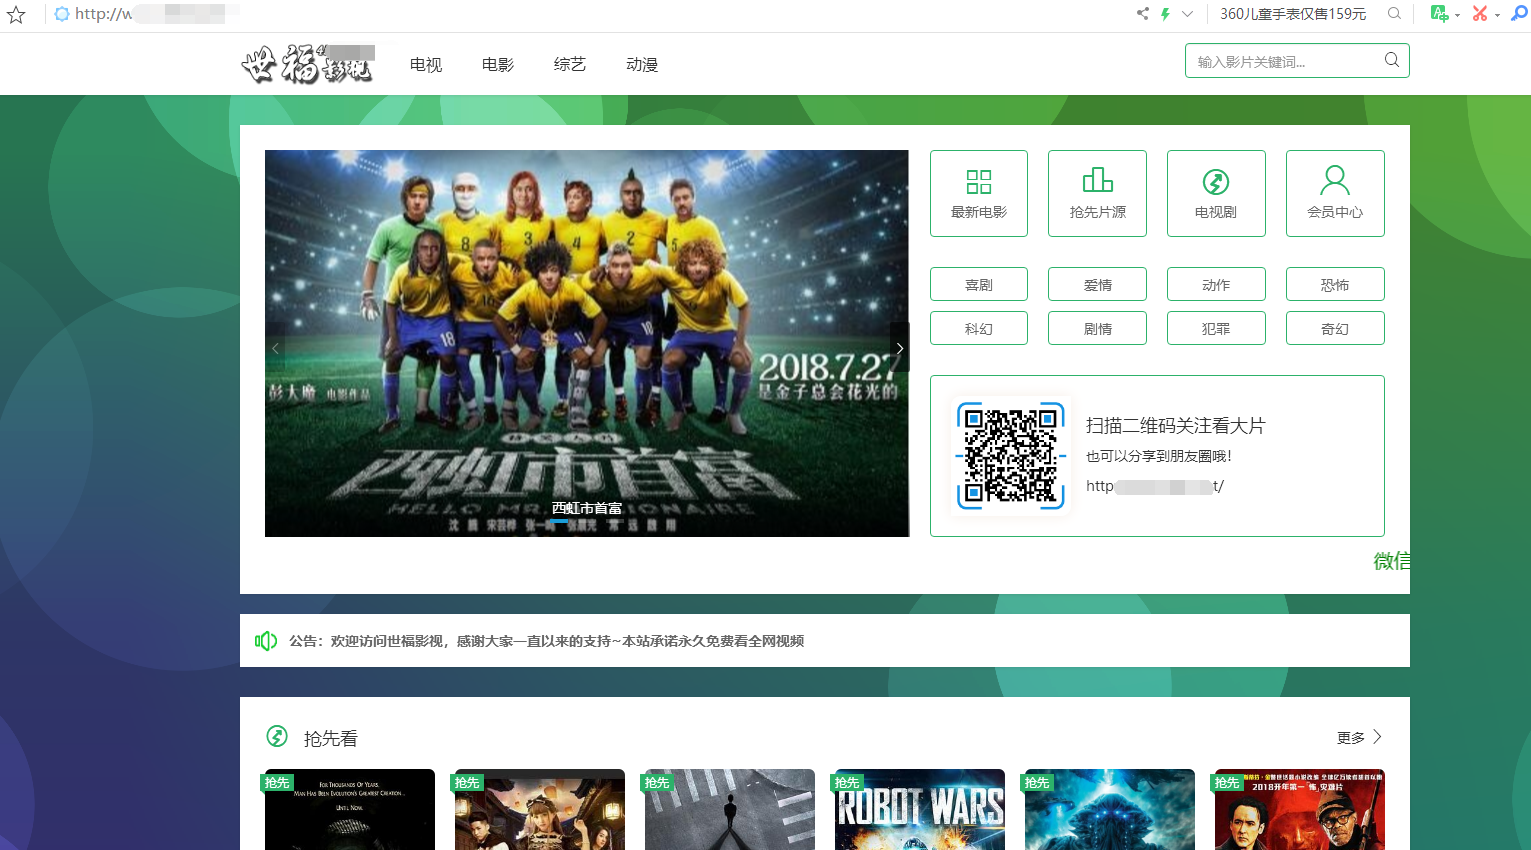Image resolution: width=1531 pixels, height=850 pixels.
Task: Click the 公告 announcement text
Action: point(547,641)
